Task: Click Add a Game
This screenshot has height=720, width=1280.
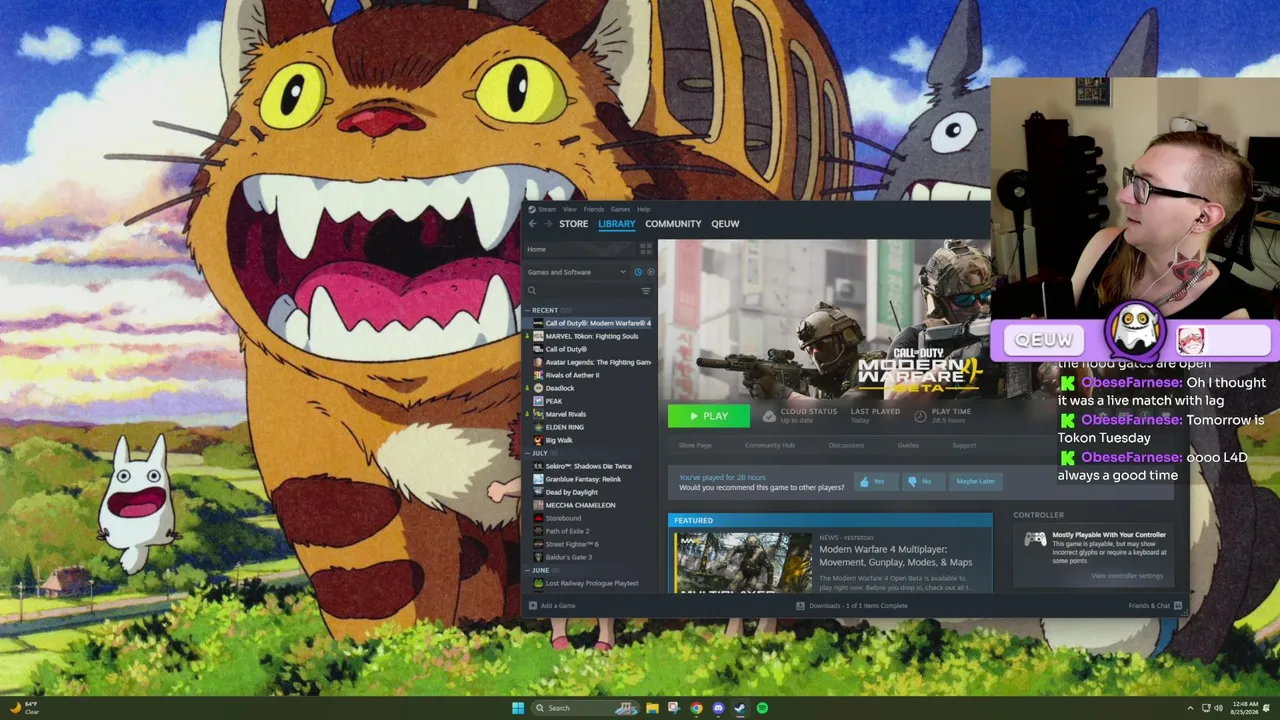Action: point(552,606)
